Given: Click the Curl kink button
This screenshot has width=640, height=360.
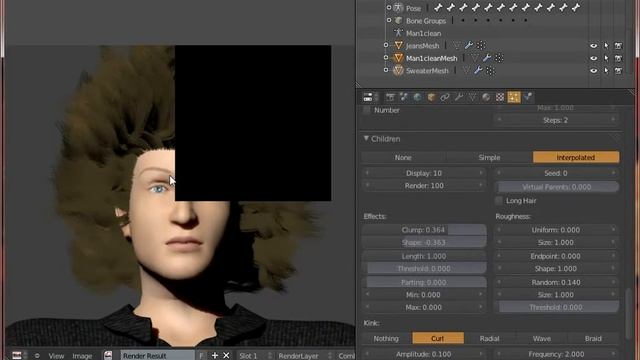Looking at the screenshot, I should click(x=438, y=338).
